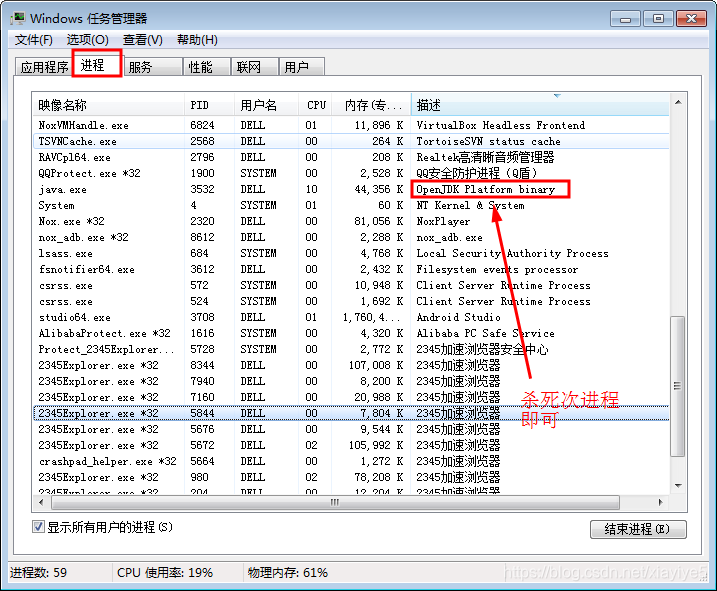Image resolution: width=717 pixels, height=591 pixels.
Task: Select 2345Explorer.exe with PID 5844
Action: (x=351, y=414)
